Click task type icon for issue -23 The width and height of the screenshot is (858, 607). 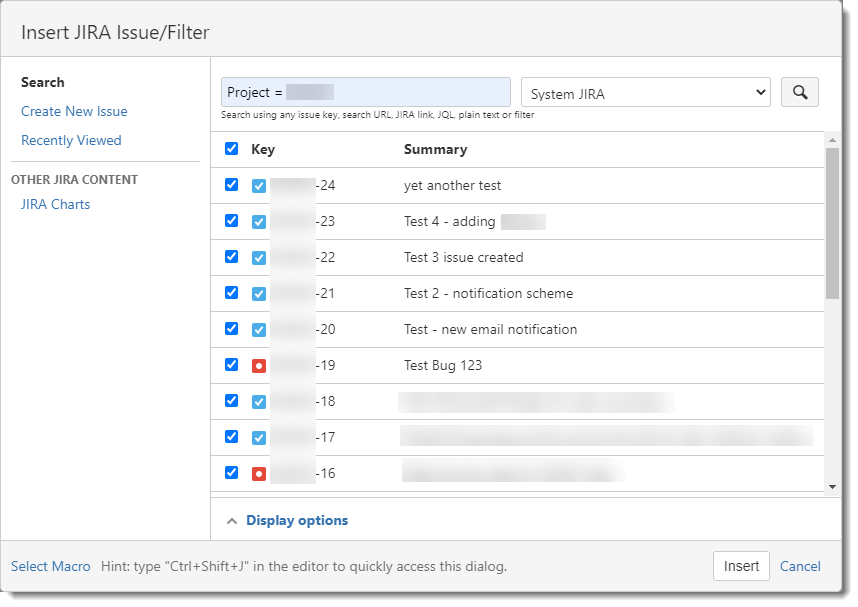[x=259, y=222]
